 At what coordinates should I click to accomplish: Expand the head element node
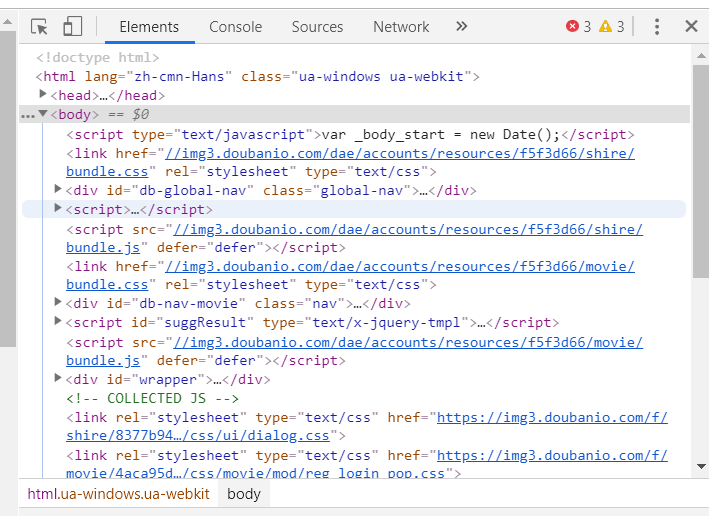[x=43, y=94]
